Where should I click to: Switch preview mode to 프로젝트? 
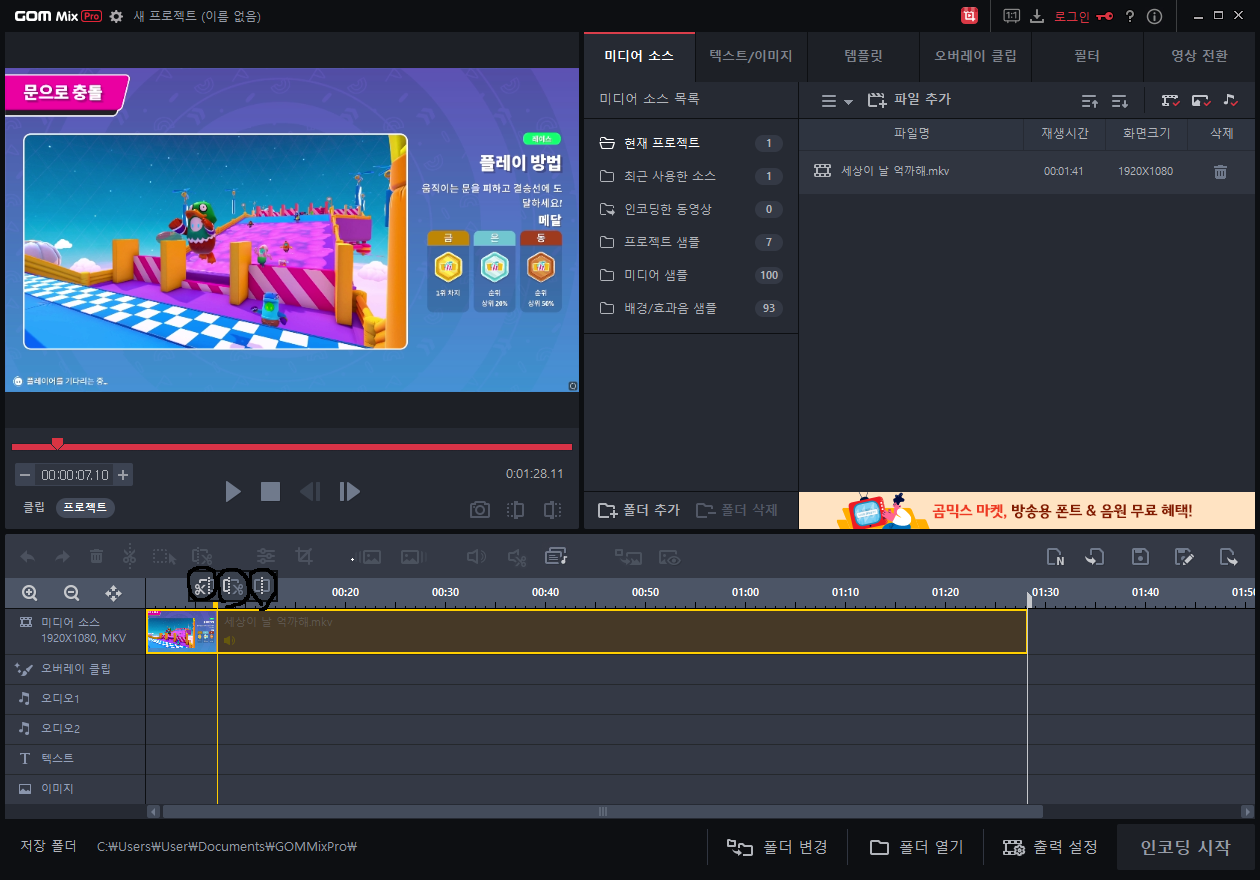click(85, 507)
